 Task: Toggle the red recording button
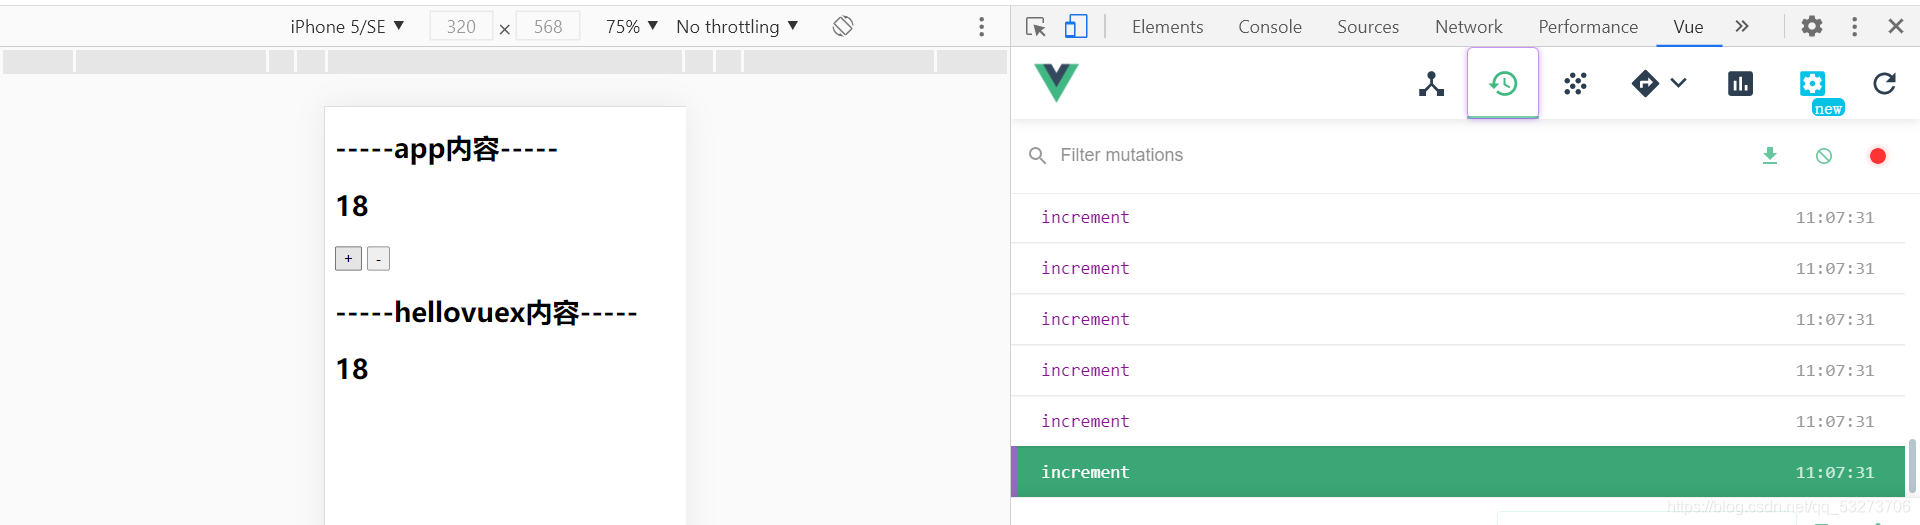coord(1878,156)
